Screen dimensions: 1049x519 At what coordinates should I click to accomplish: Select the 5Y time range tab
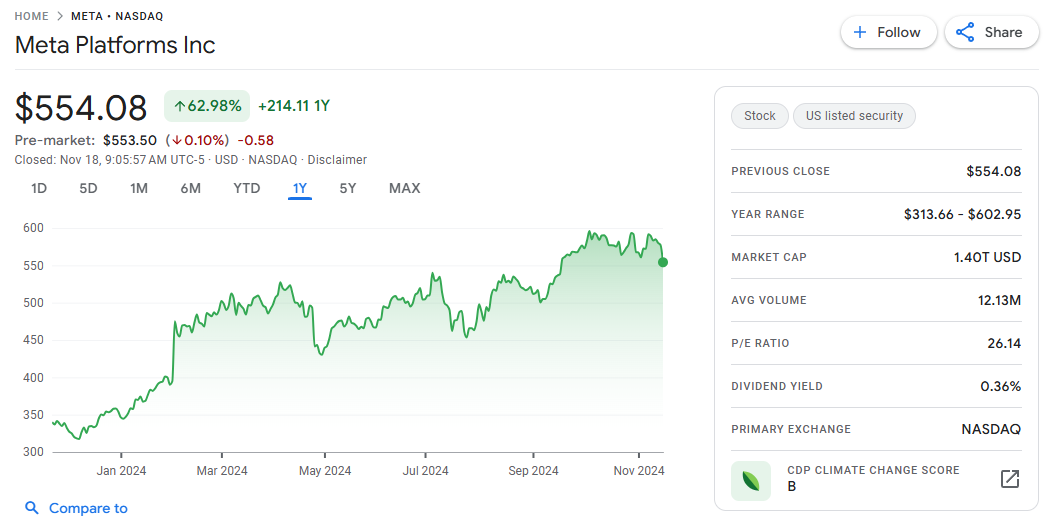point(347,188)
